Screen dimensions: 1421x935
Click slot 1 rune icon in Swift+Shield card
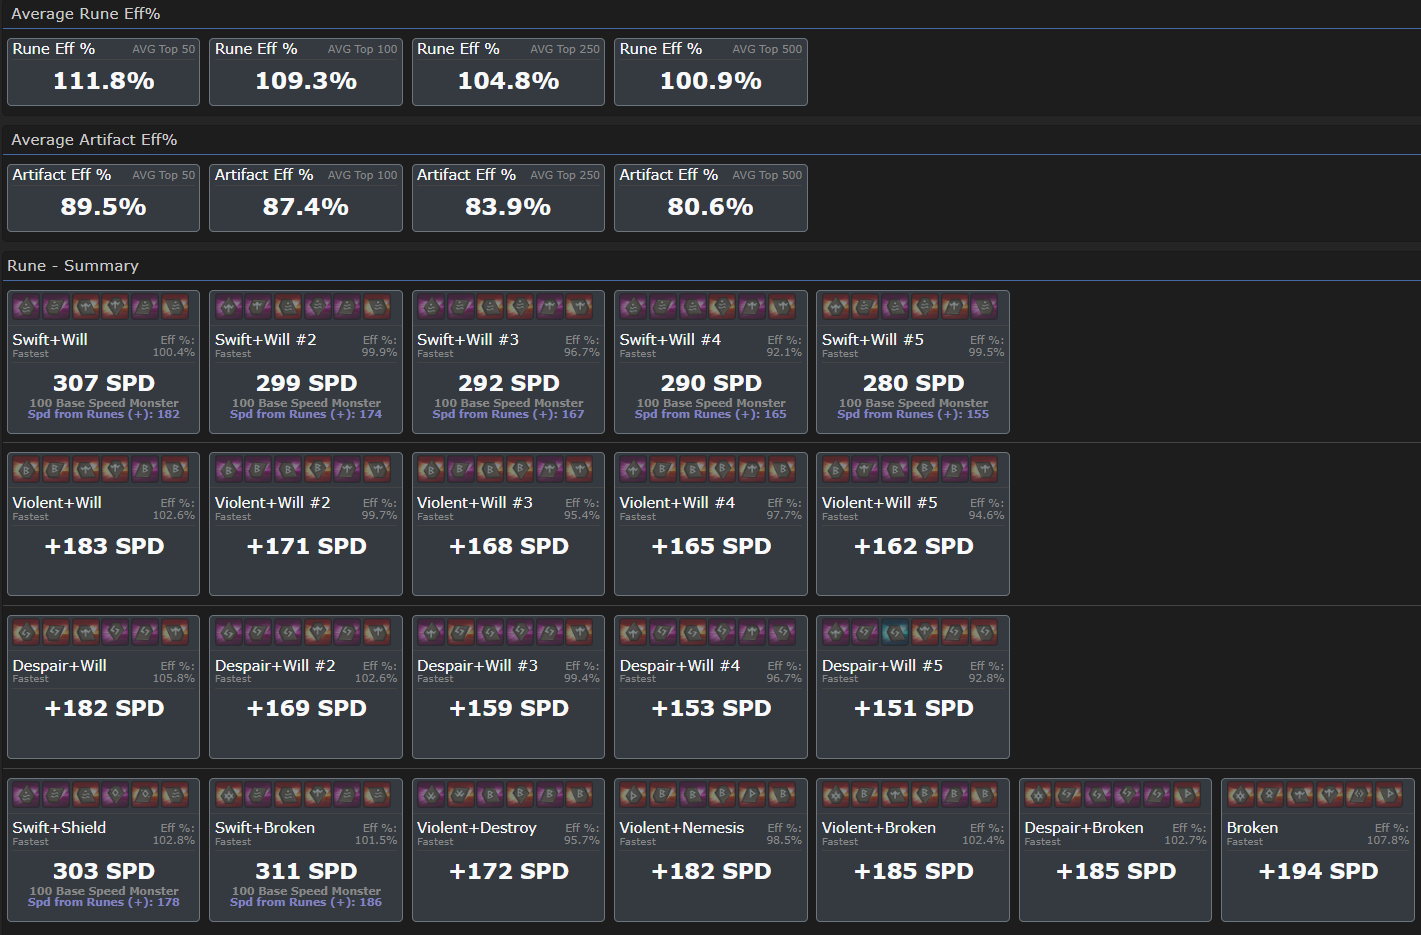pyautogui.click(x=26, y=795)
